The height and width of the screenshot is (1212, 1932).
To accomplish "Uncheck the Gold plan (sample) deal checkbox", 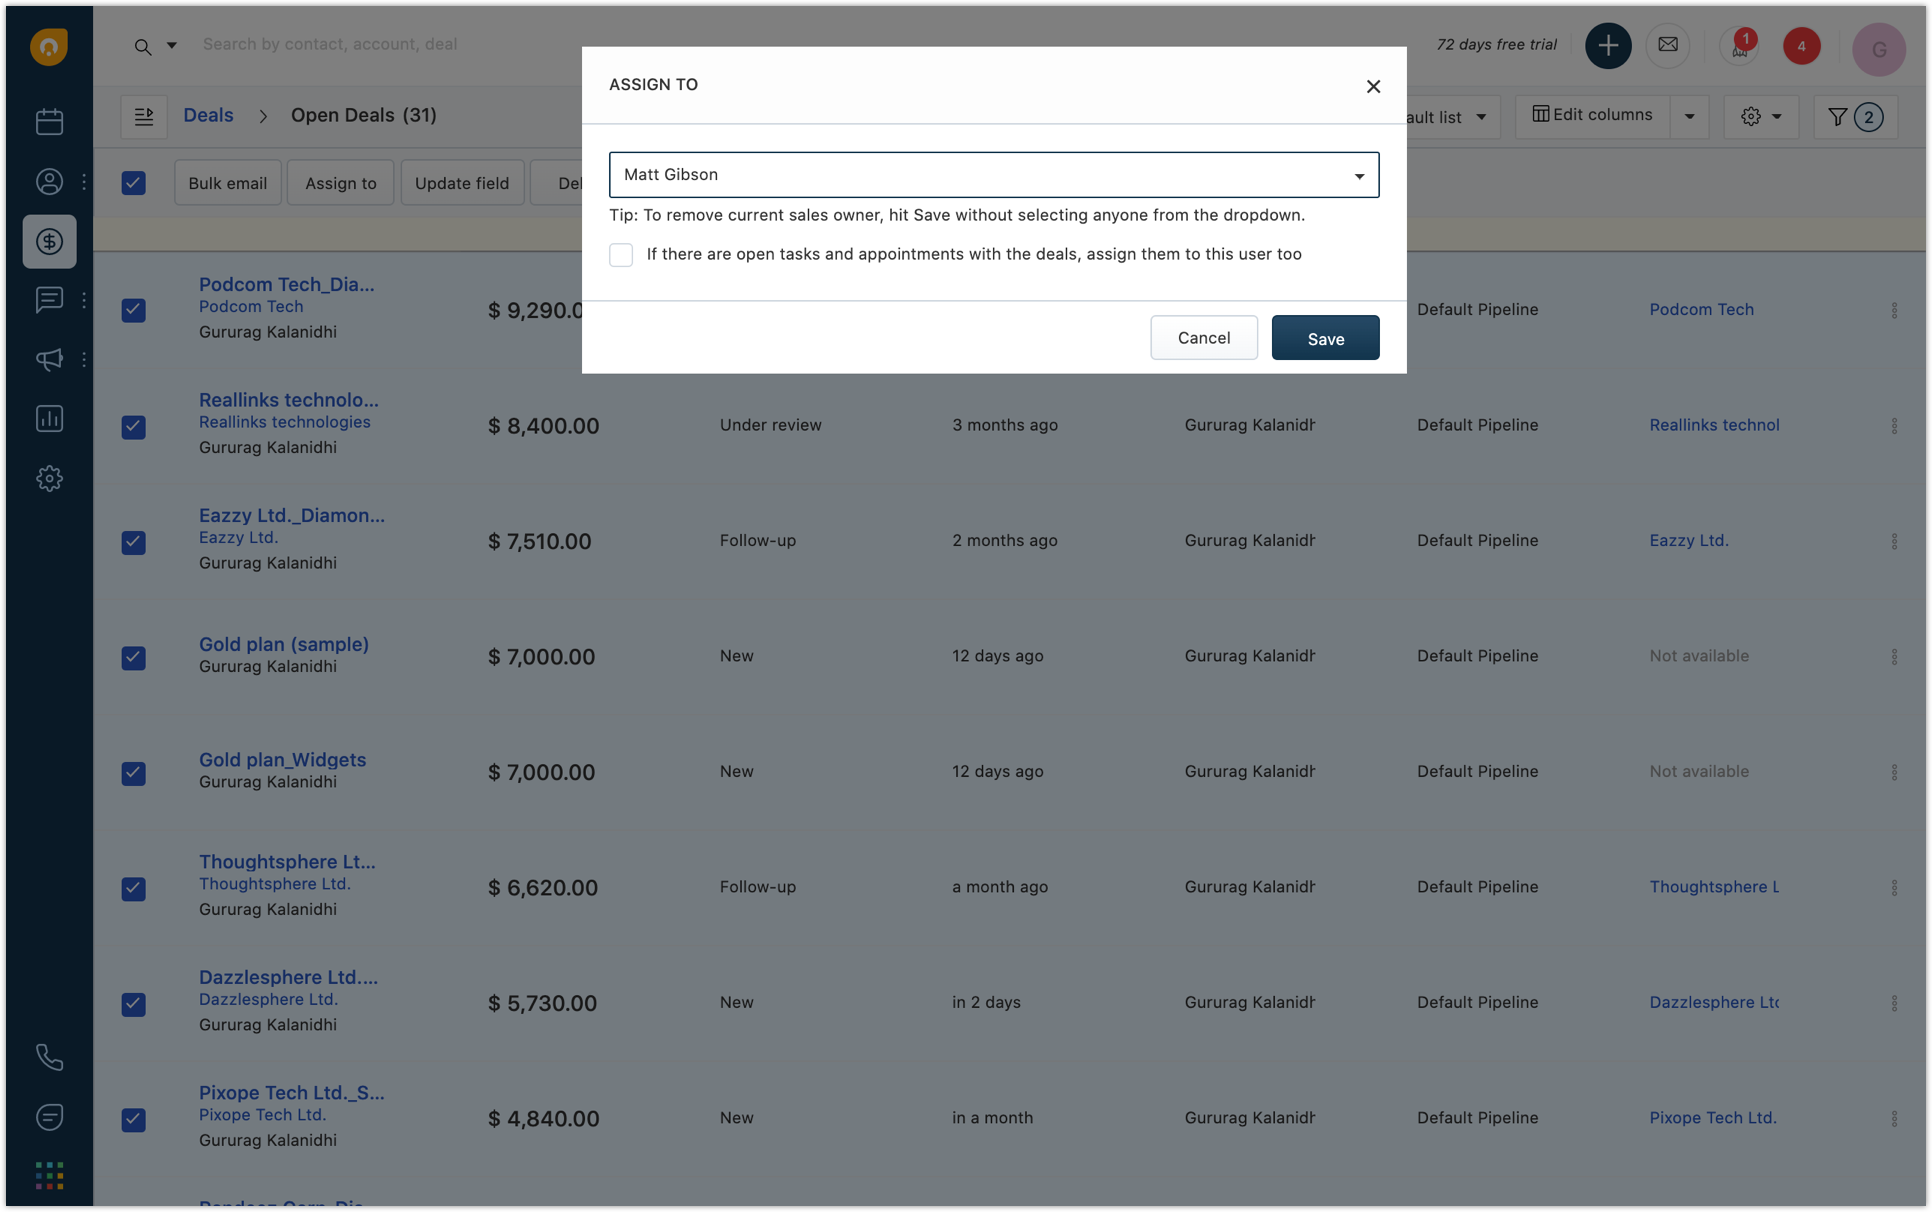I will (133, 658).
